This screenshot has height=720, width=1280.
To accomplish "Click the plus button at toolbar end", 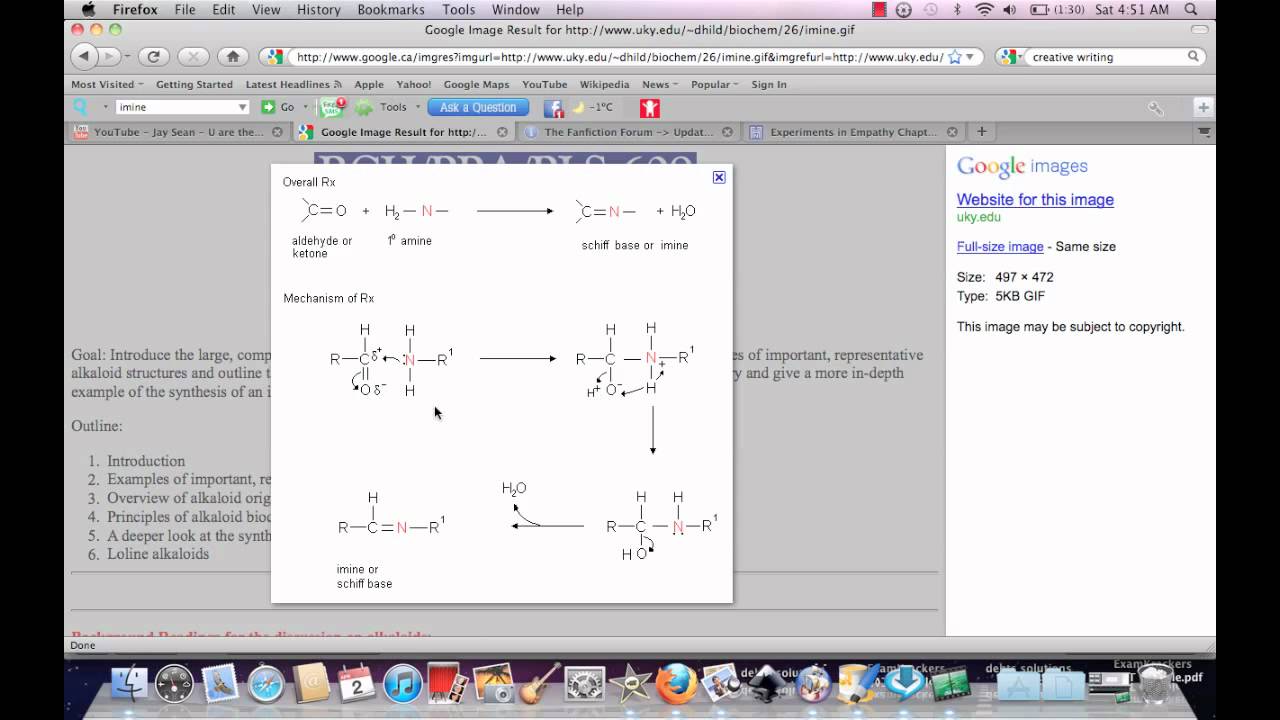I will tap(1204, 107).
